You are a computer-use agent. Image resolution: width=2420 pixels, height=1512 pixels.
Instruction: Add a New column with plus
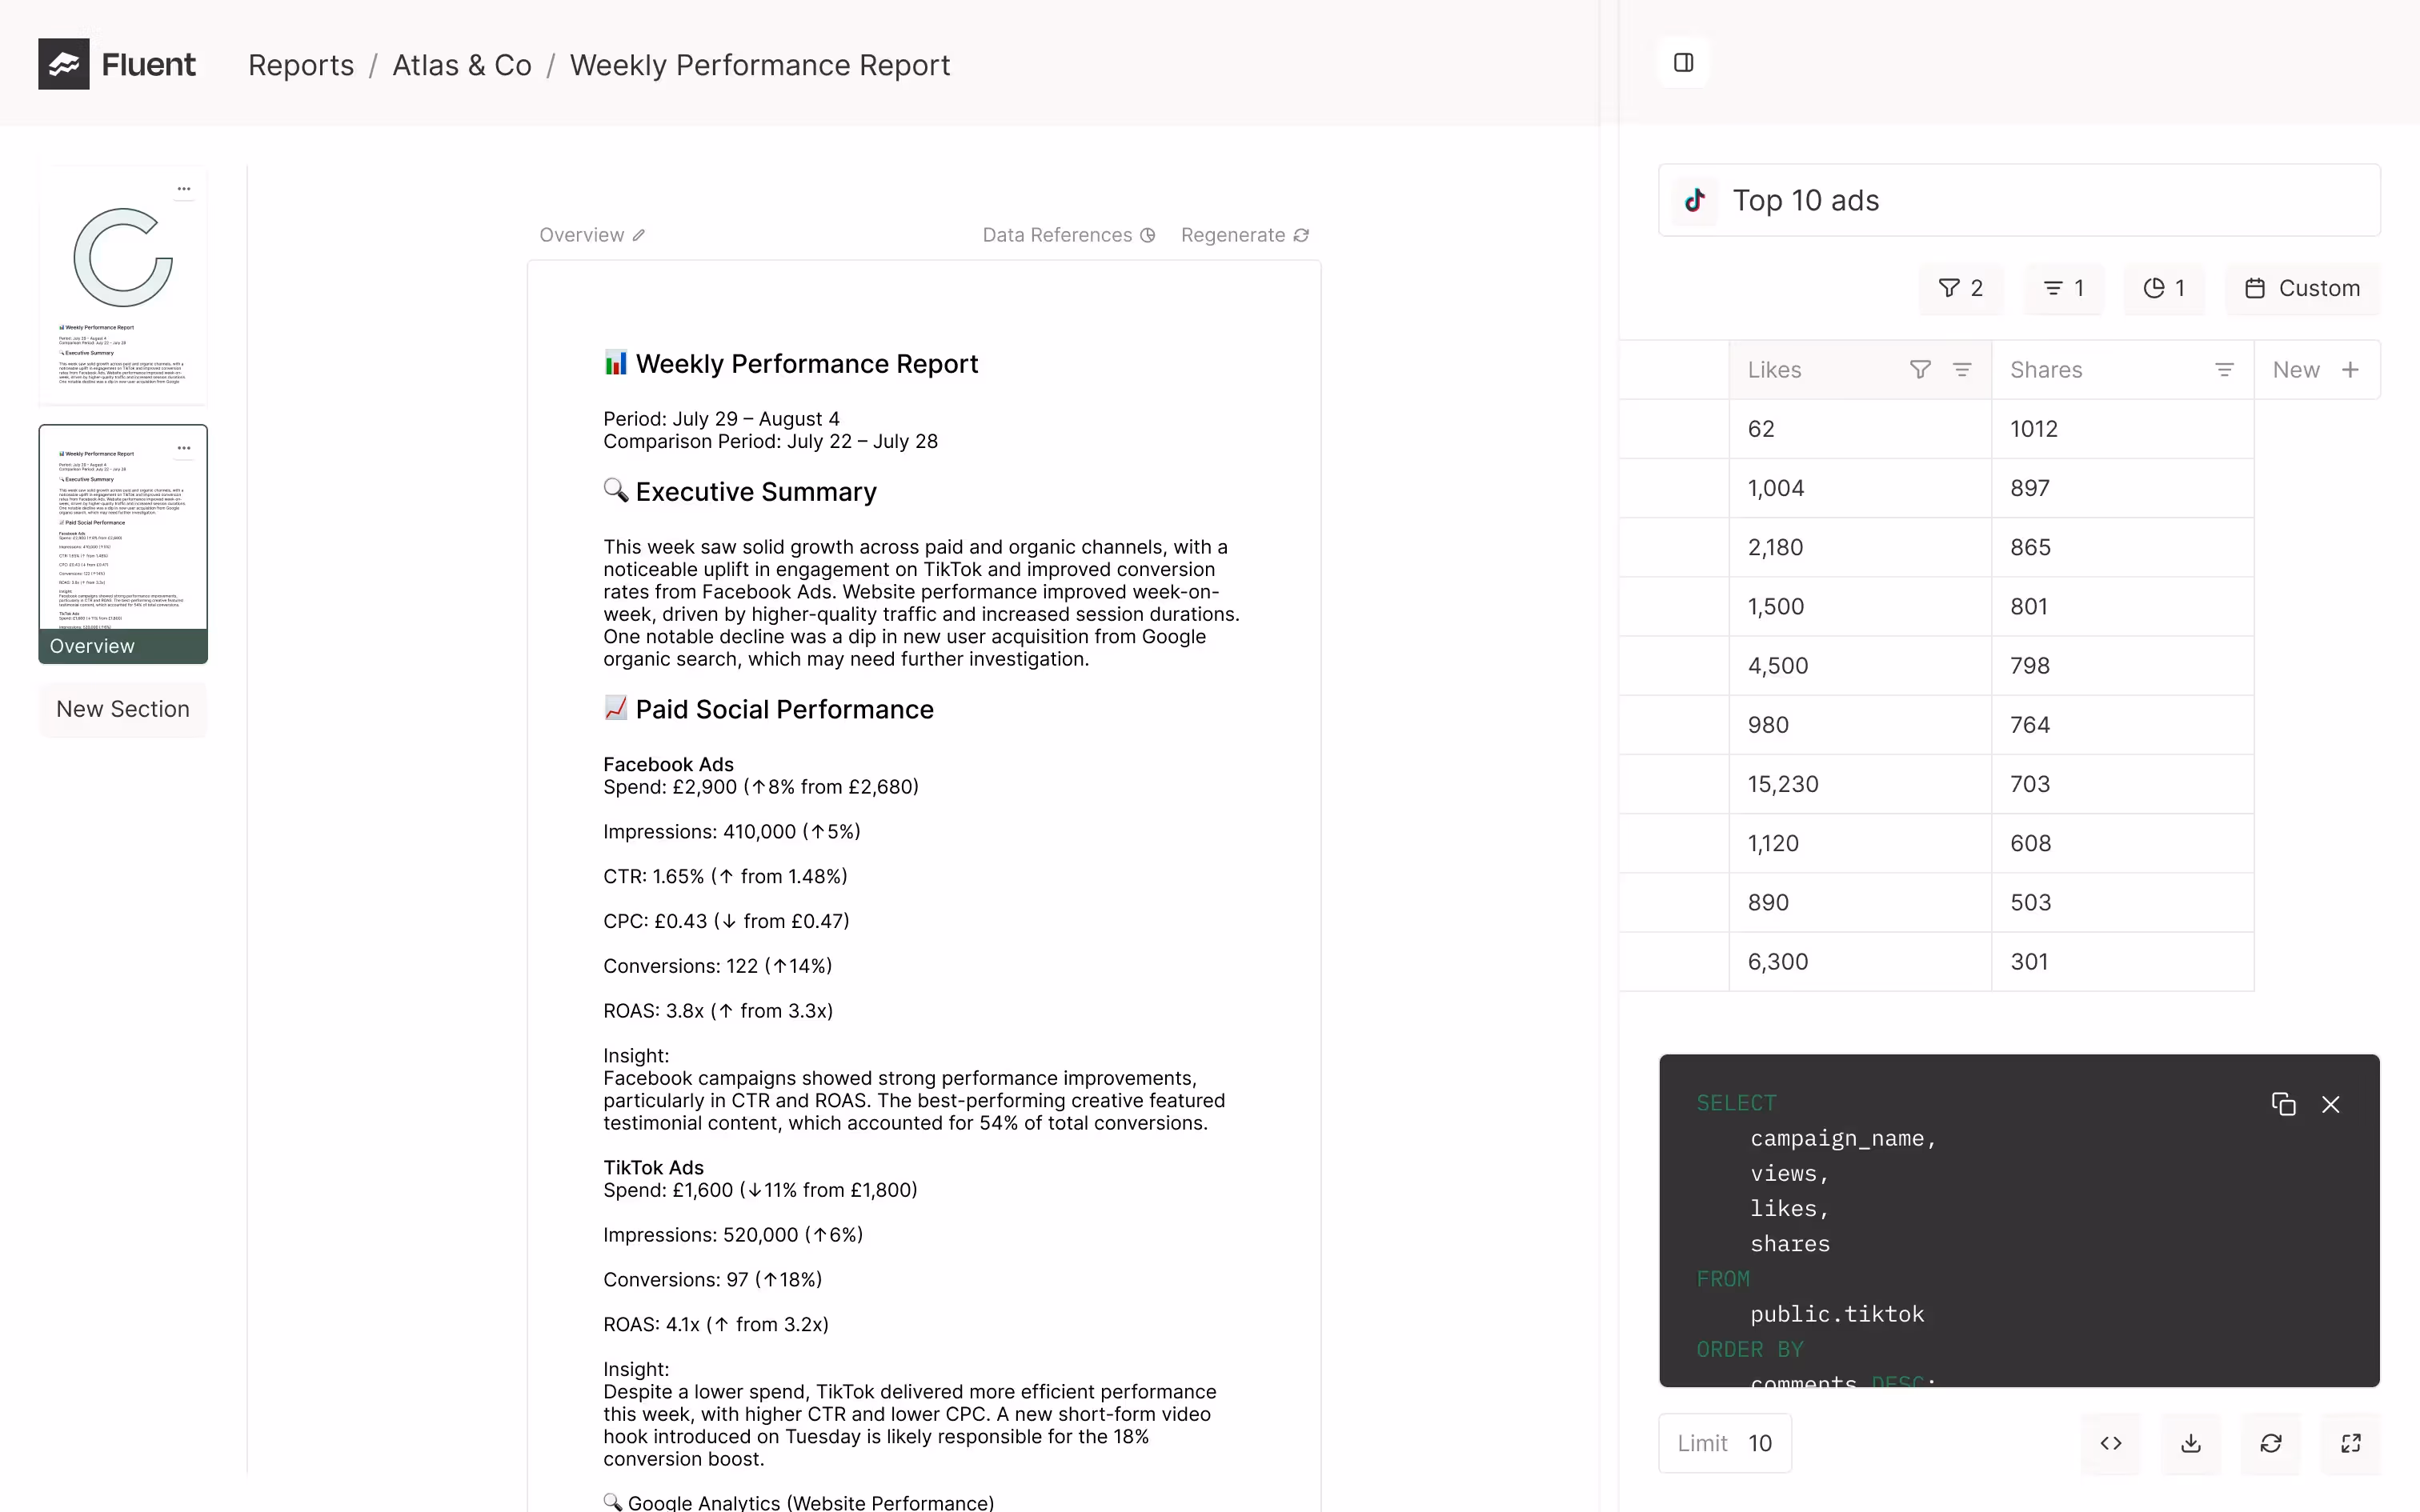click(2350, 370)
